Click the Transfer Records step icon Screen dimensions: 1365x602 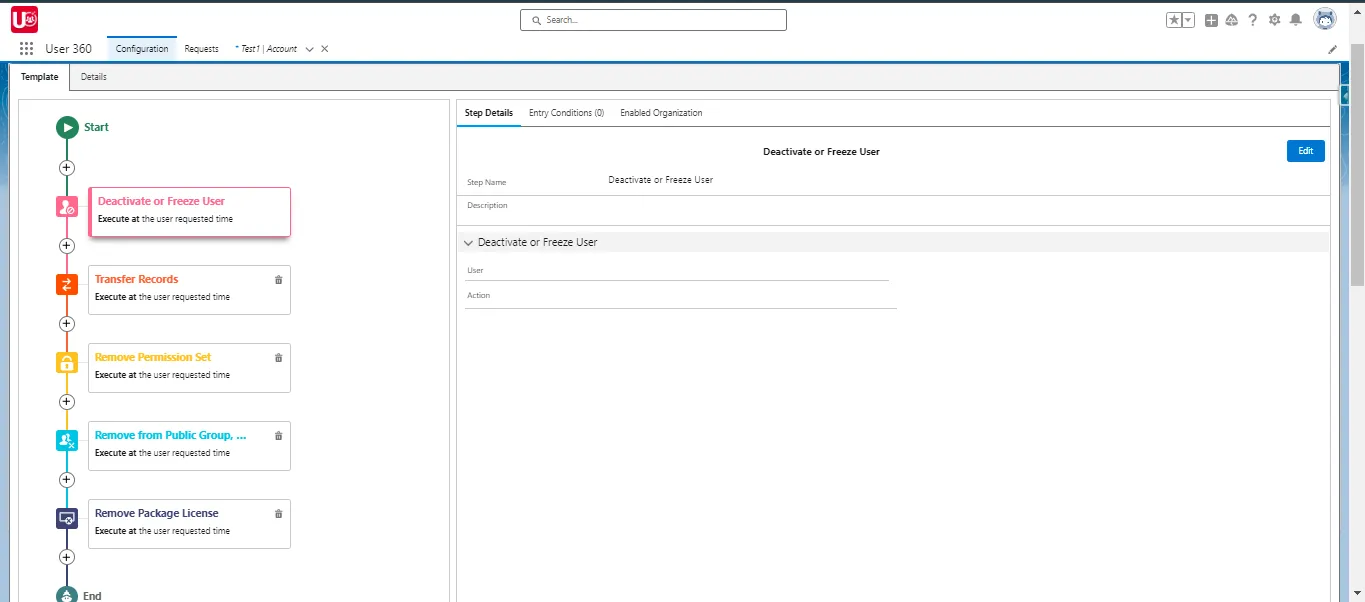coord(66,284)
